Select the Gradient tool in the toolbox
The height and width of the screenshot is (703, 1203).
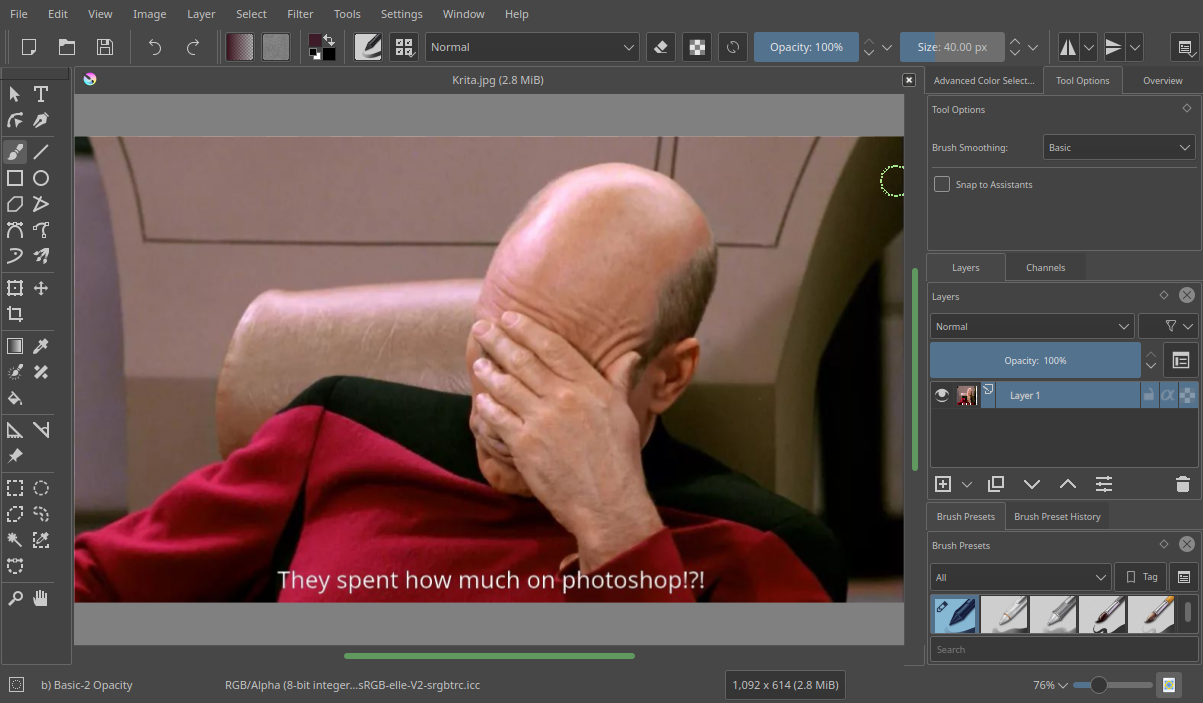click(x=15, y=346)
